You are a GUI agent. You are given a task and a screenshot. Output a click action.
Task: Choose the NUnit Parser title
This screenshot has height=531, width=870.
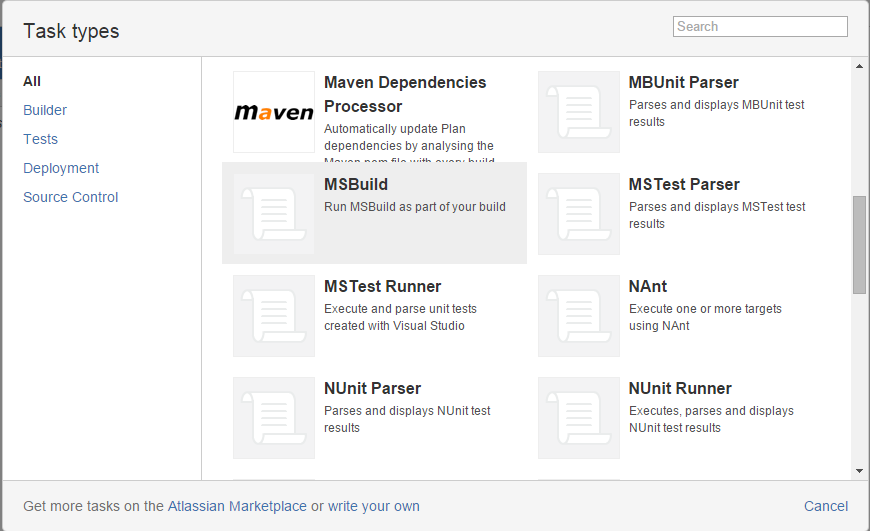click(x=372, y=389)
